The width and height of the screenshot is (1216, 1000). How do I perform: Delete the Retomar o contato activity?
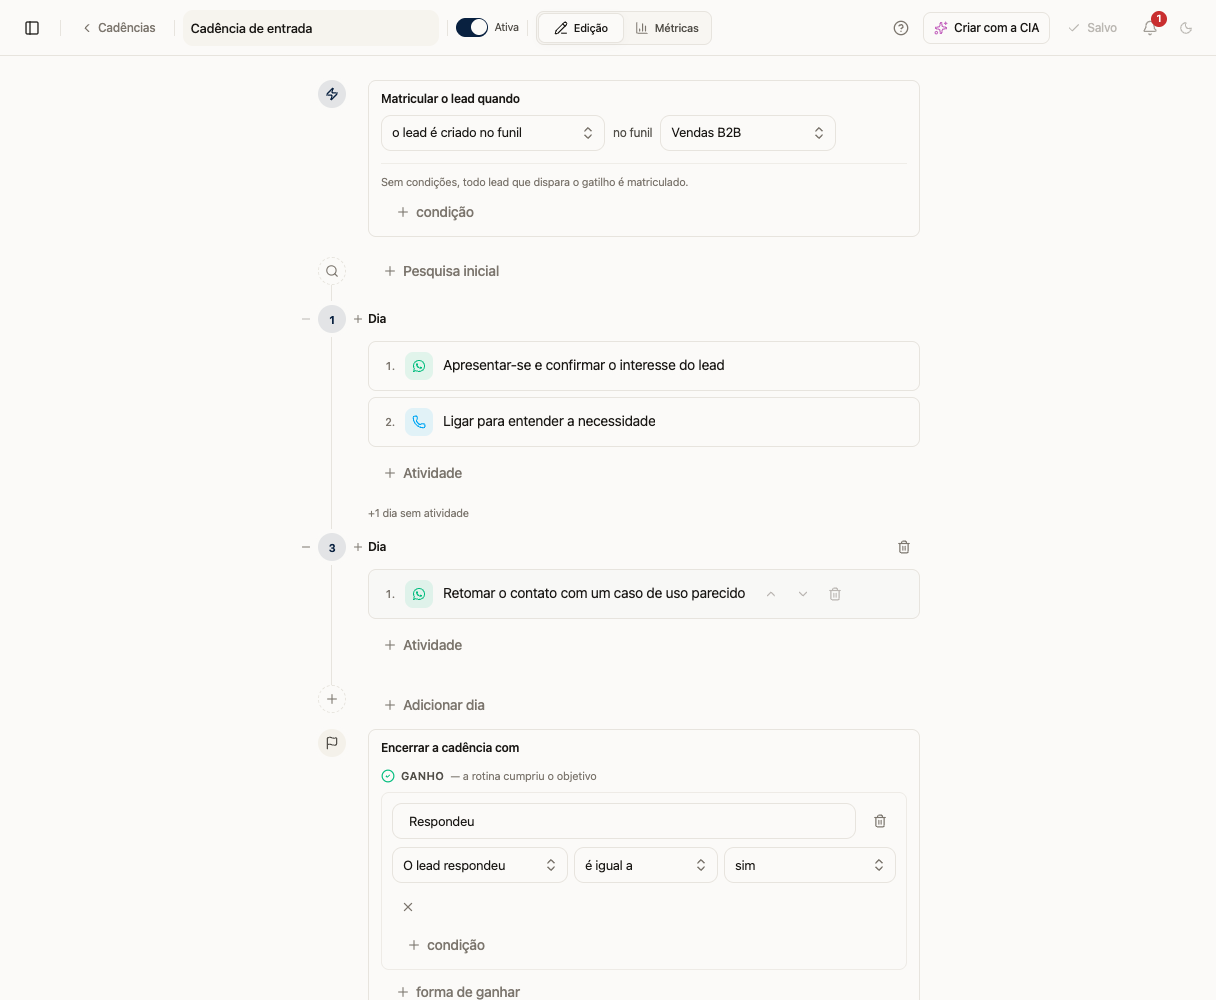pos(835,594)
